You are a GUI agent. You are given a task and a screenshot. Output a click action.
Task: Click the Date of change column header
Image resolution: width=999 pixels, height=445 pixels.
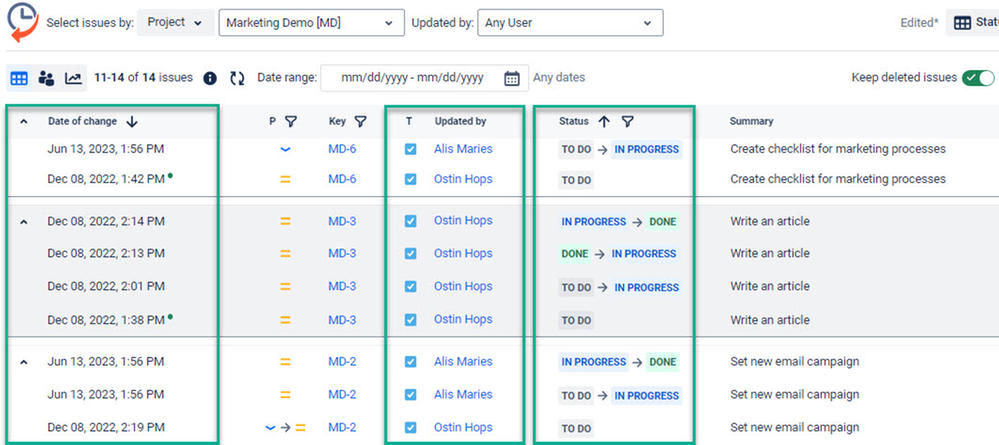pyautogui.click(x=82, y=121)
